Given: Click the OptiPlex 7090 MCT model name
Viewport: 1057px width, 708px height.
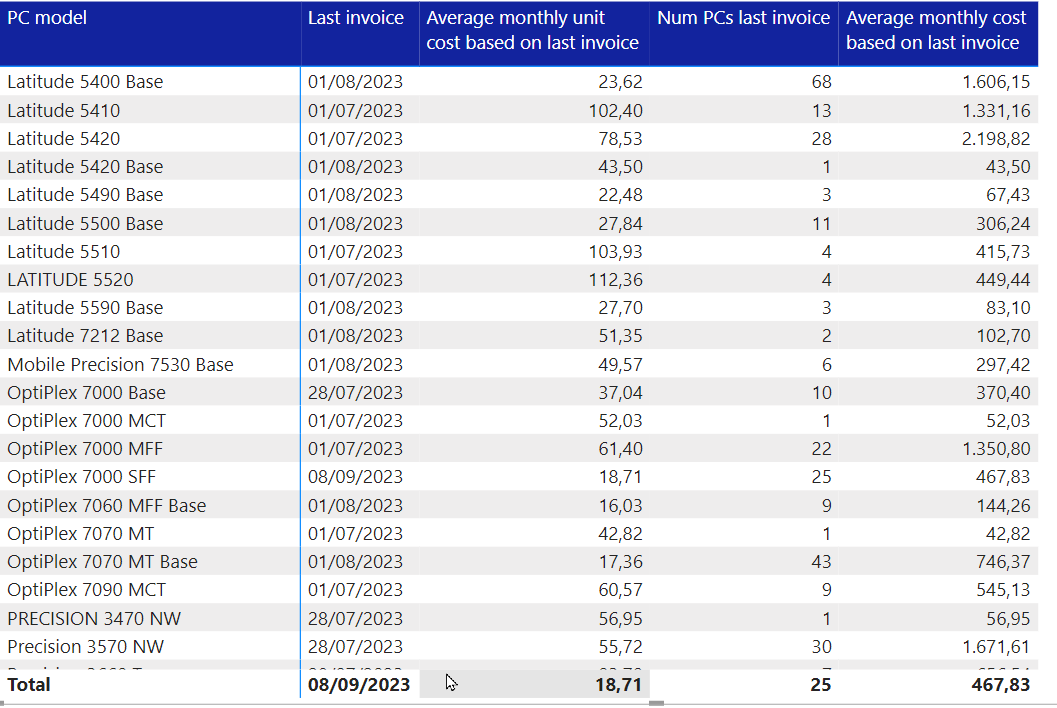Looking at the screenshot, I should coord(87,590).
